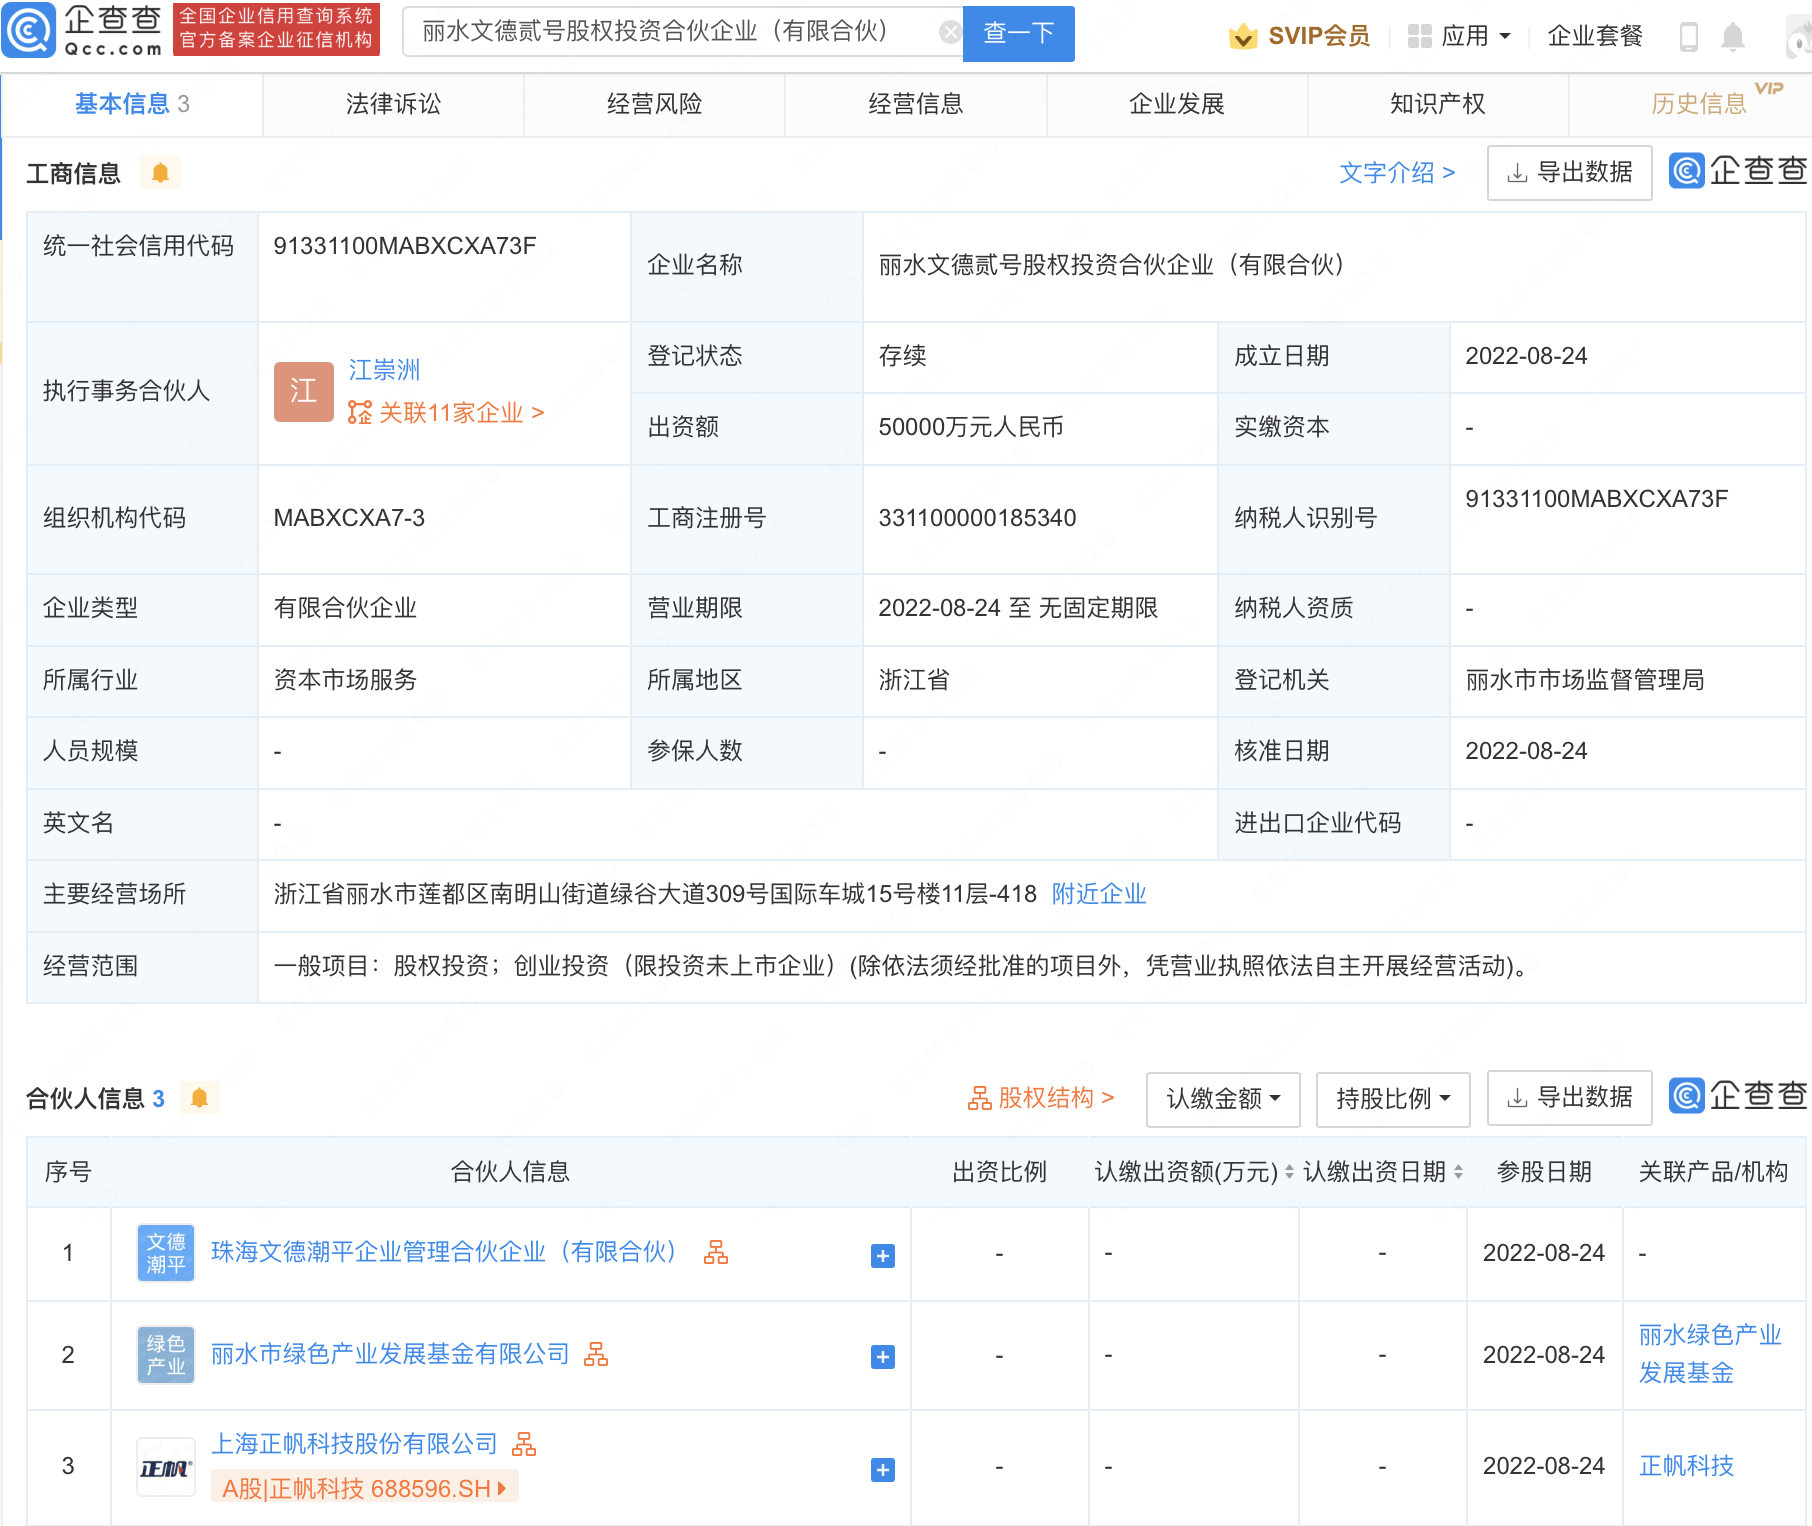Click the 江 avatar of executive partner
The width and height of the screenshot is (1812, 1526).
[303, 391]
